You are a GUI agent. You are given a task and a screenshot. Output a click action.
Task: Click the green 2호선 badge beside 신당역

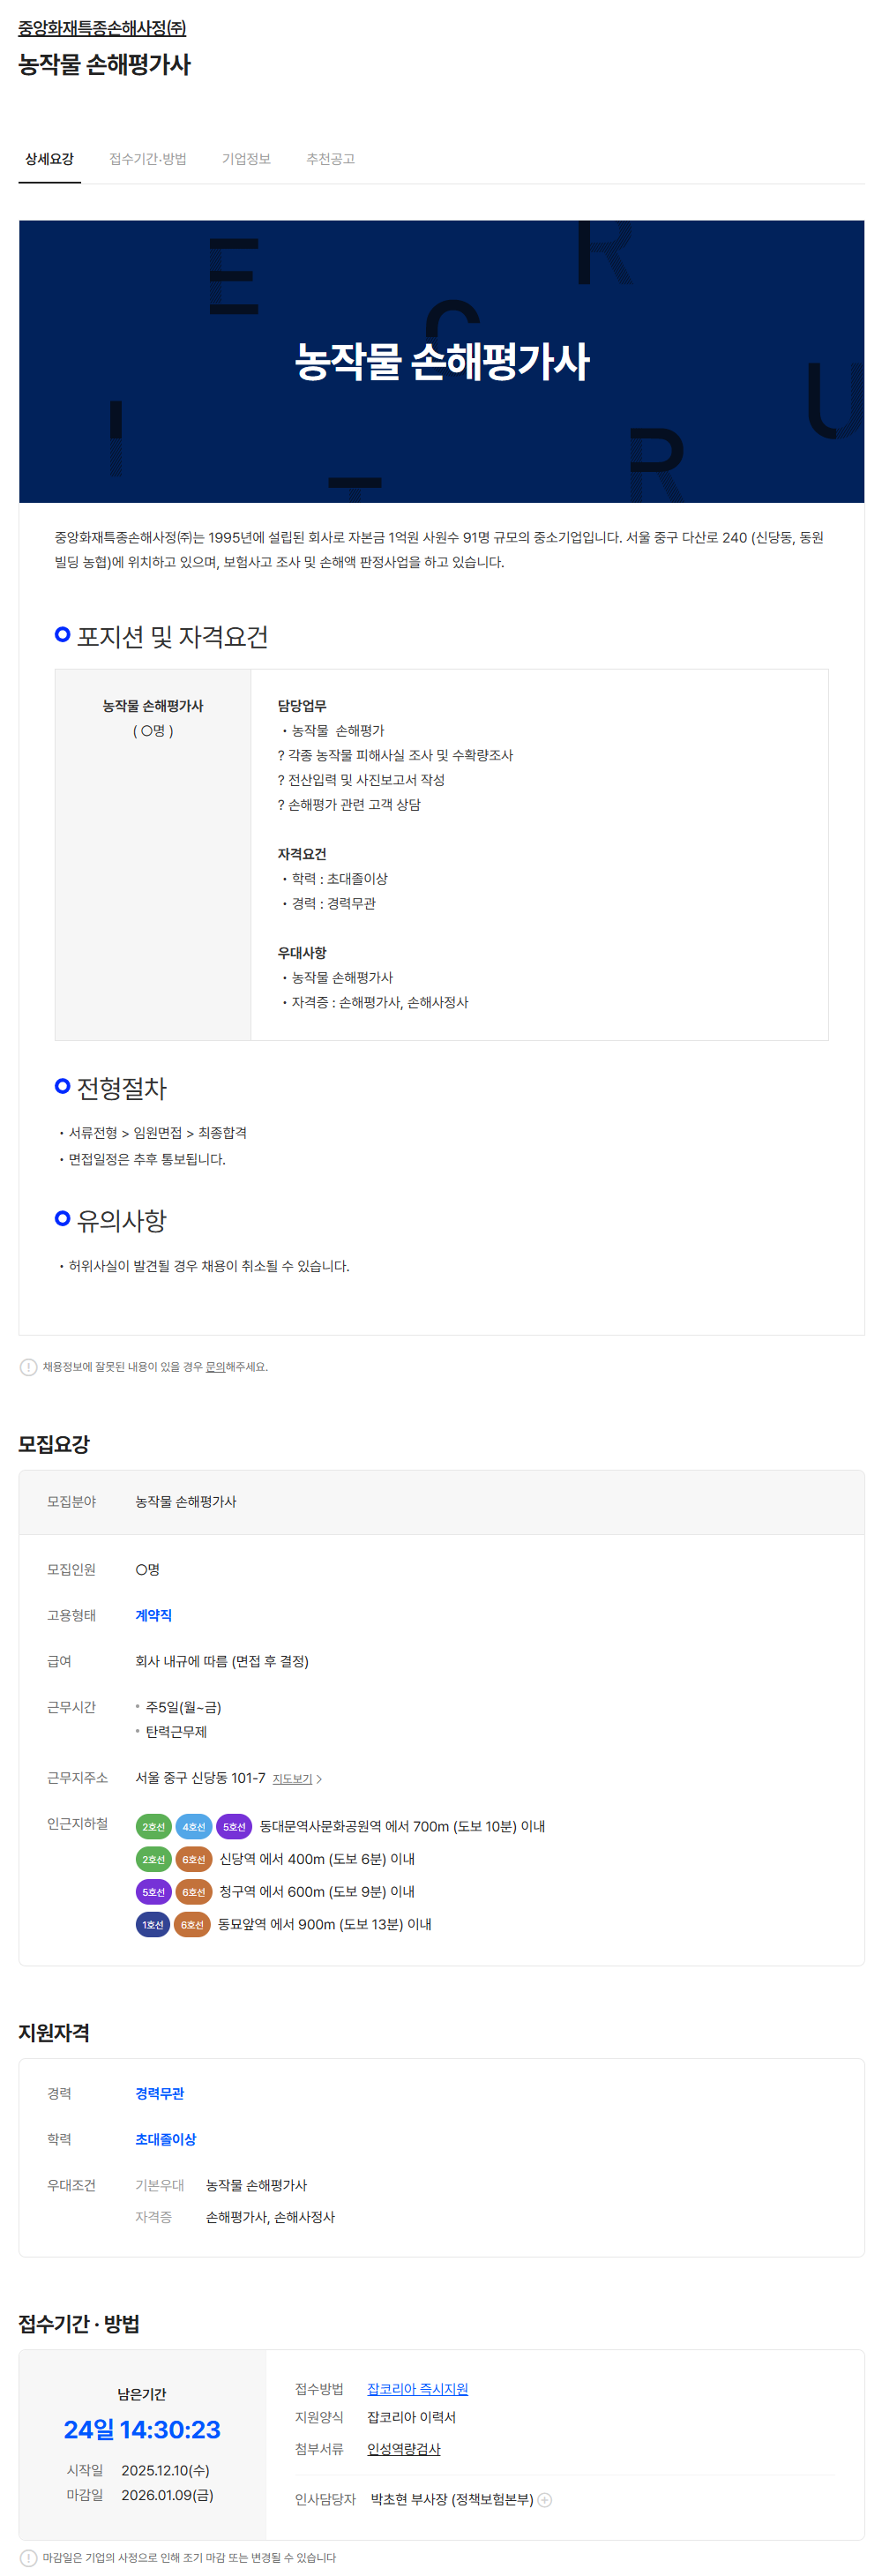point(153,1859)
